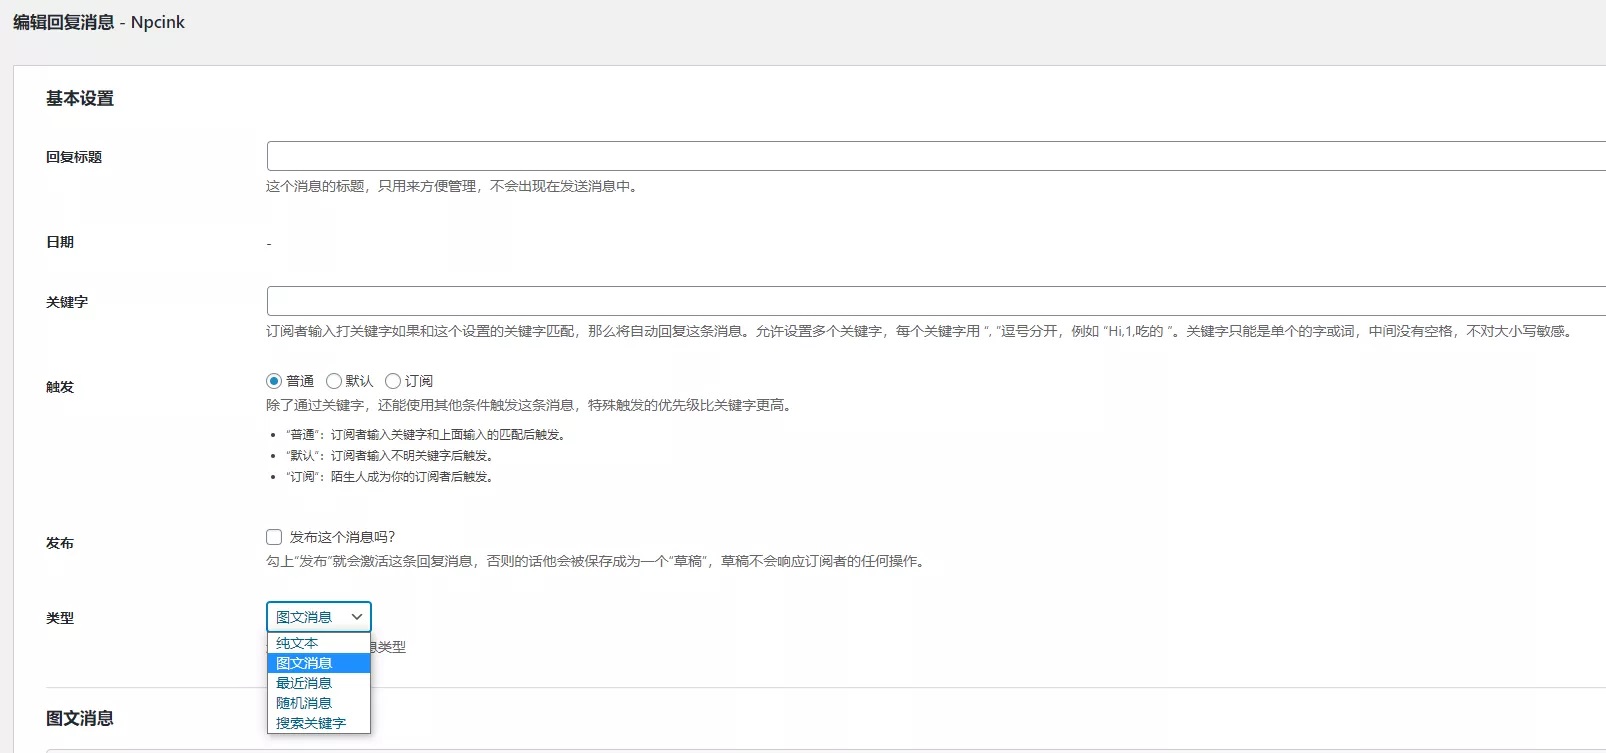The width and height of the screenshot is (1606, 753).
Task: Click the “普通” trigger explanation bullet
Action: point(428,435)
